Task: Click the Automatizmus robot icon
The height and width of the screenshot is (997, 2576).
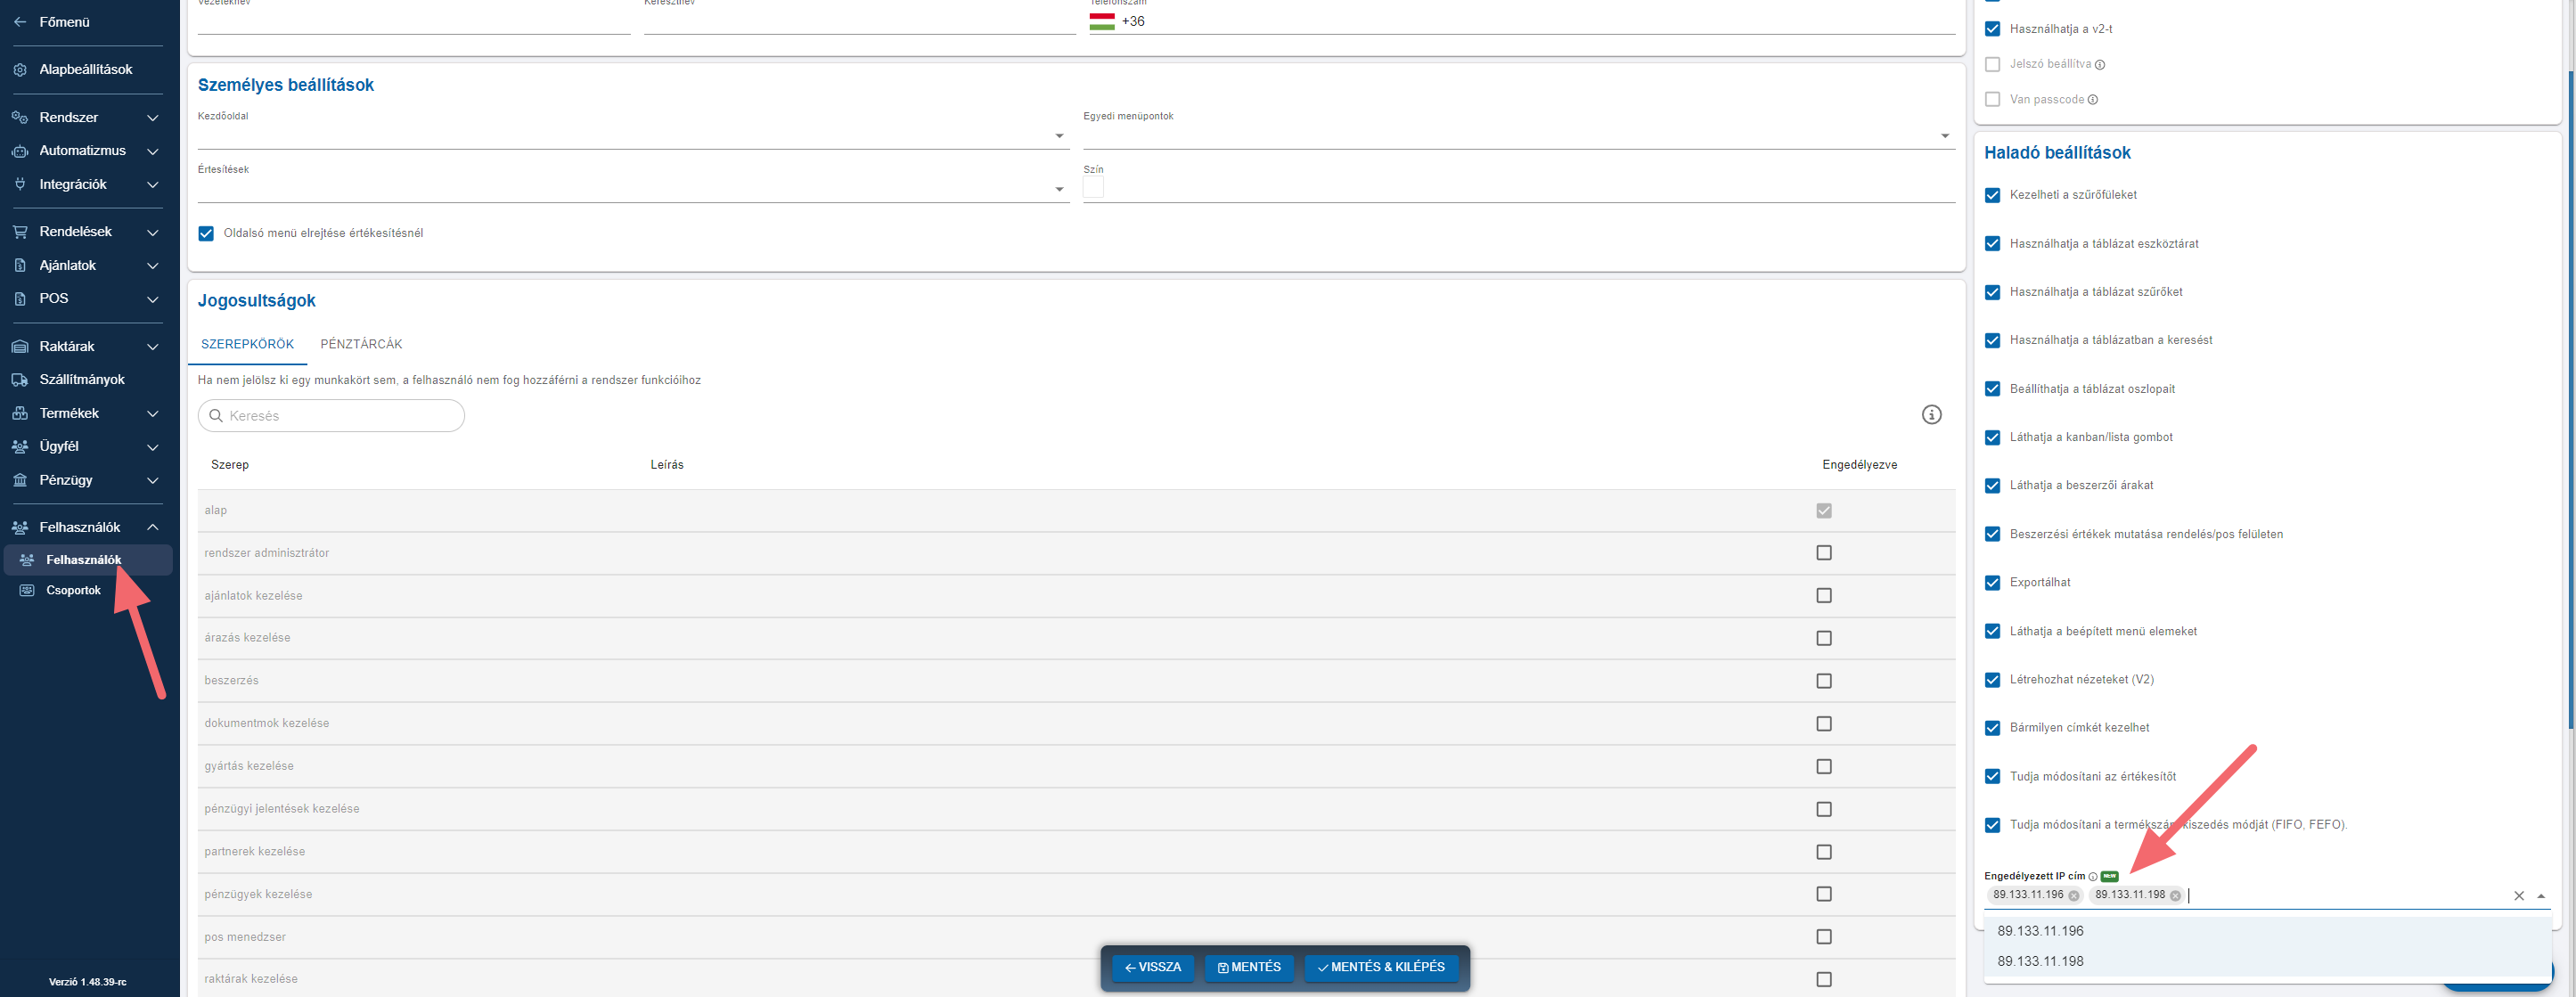Action: (20, 151)
